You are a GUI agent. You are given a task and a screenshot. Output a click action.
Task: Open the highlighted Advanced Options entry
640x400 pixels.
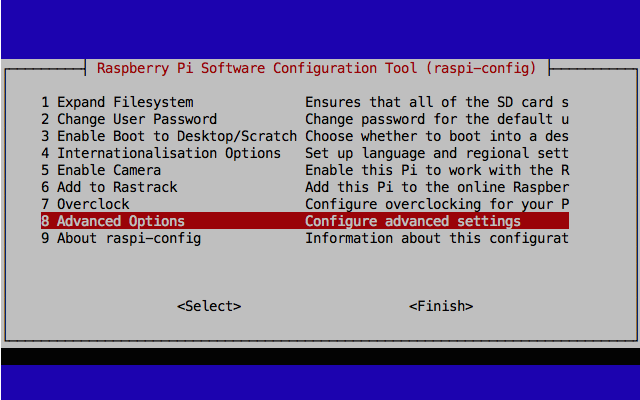(113, 221)
